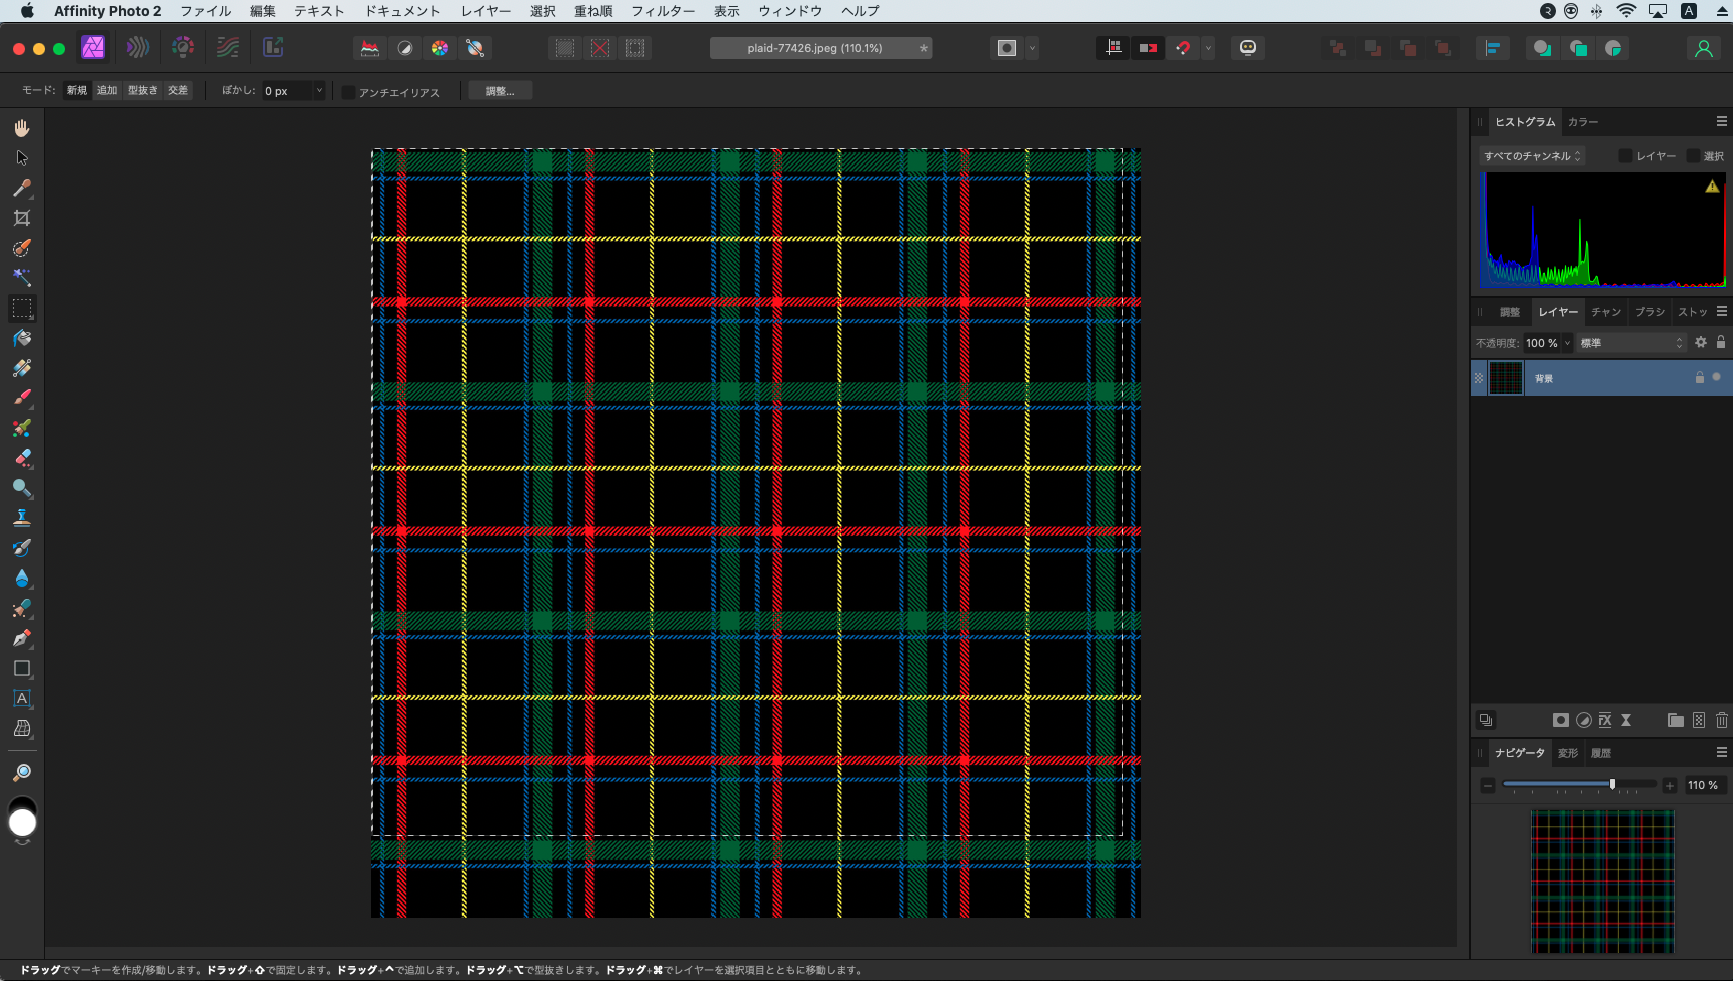Toggle the snapping magnet icon

coord(1183,48)
